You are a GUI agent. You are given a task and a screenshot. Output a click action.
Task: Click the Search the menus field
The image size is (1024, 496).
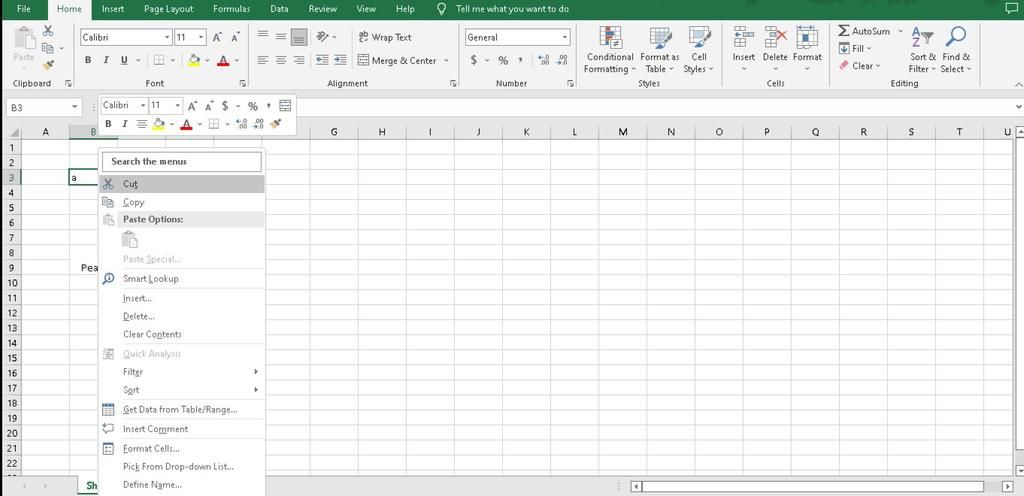[182, 161]
